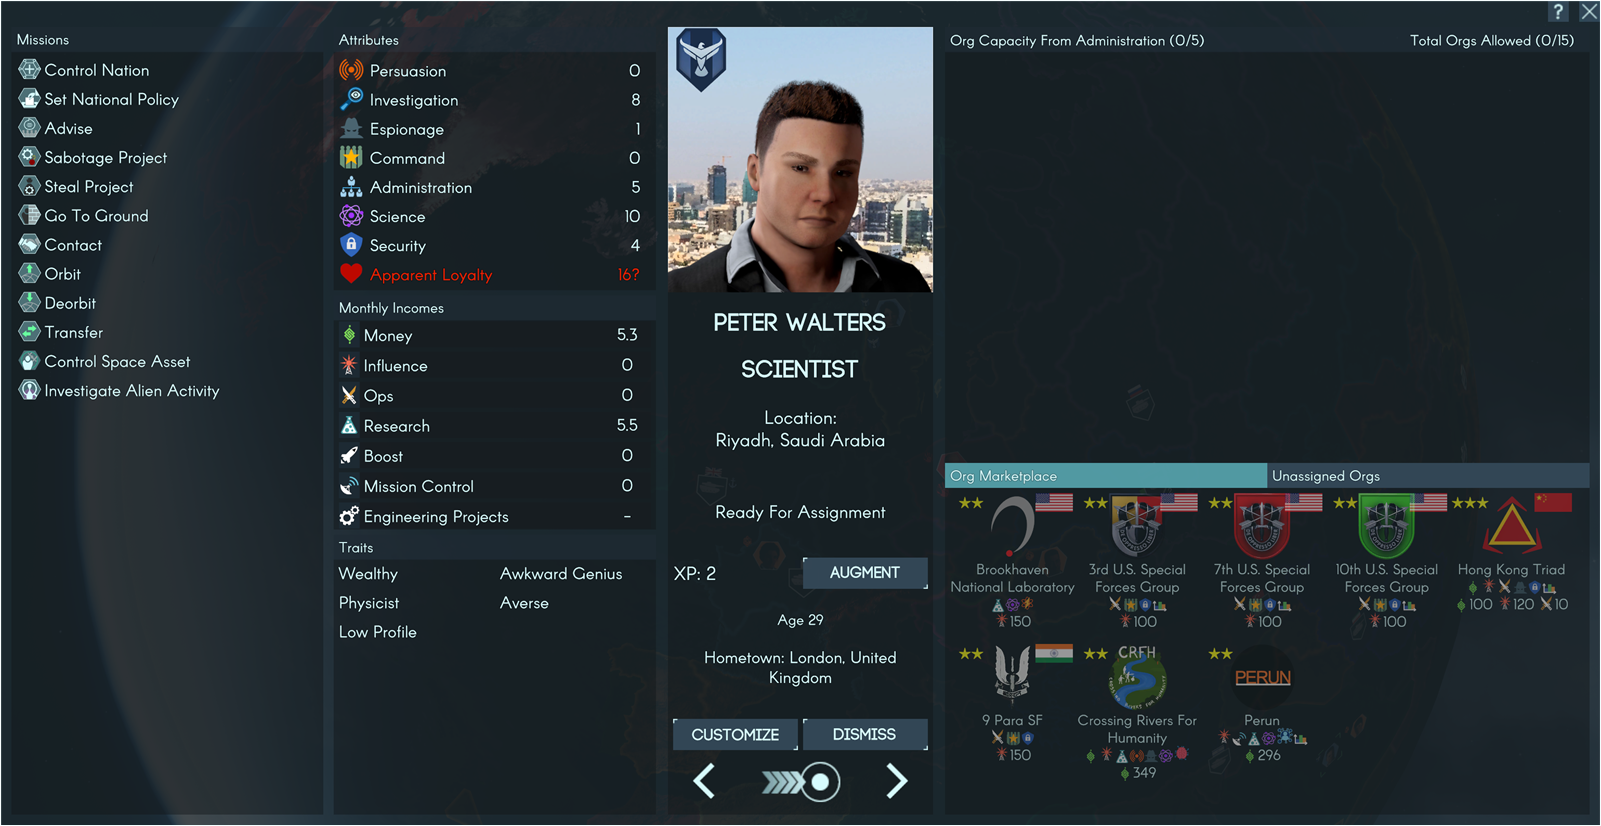Select the Brookhaven National Laboratory org
This screenshot has width=1601, height=826.
(x=1012, y=560)
